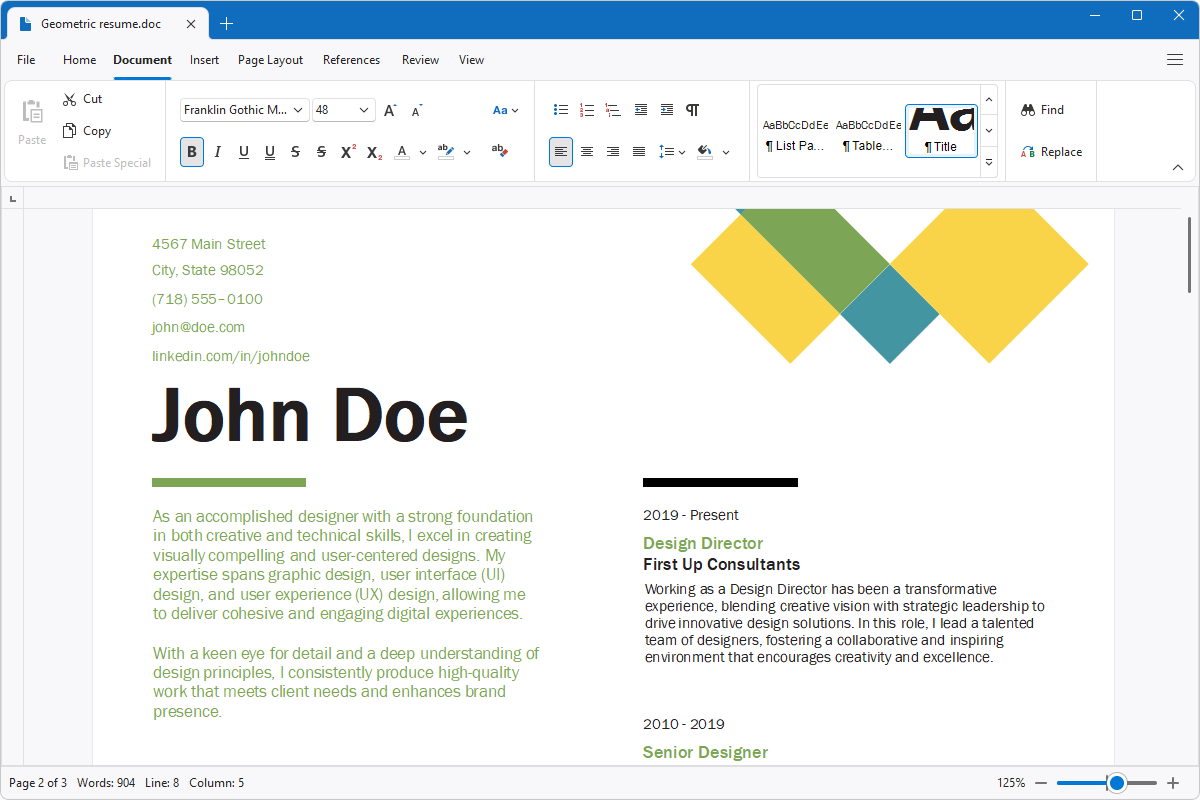
Task: Toggle paragraph marks visibility
Action: click(x=692, y=110)
